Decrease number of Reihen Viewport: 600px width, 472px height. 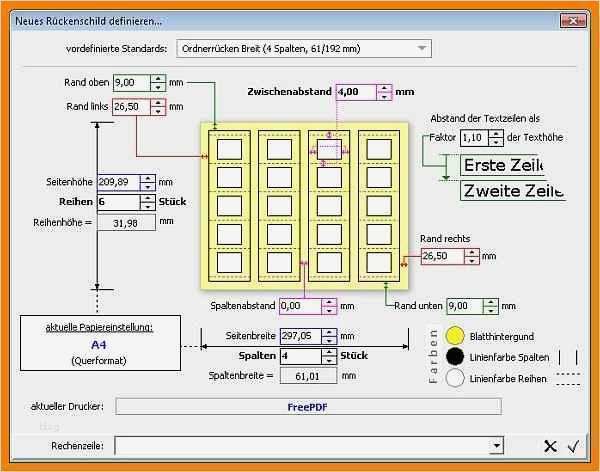[147, 206]
